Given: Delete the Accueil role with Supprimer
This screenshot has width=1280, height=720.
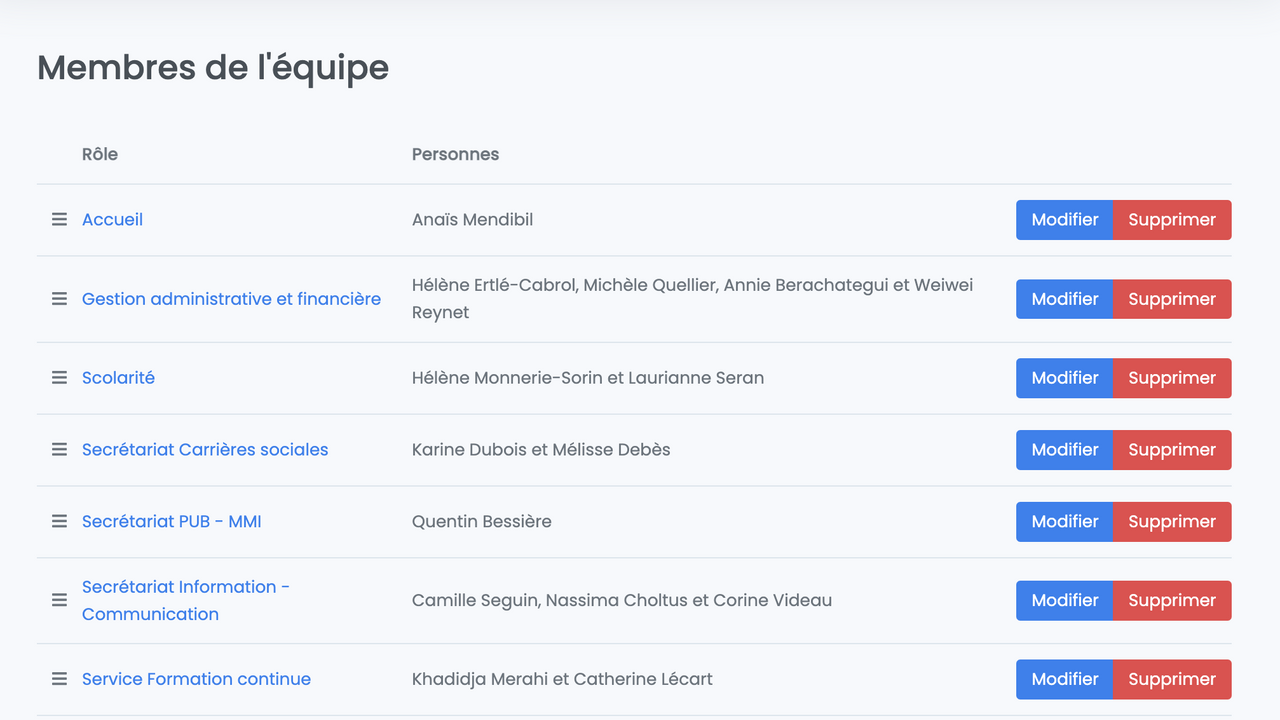Looking at the screenshot, I should point(1172,220).
